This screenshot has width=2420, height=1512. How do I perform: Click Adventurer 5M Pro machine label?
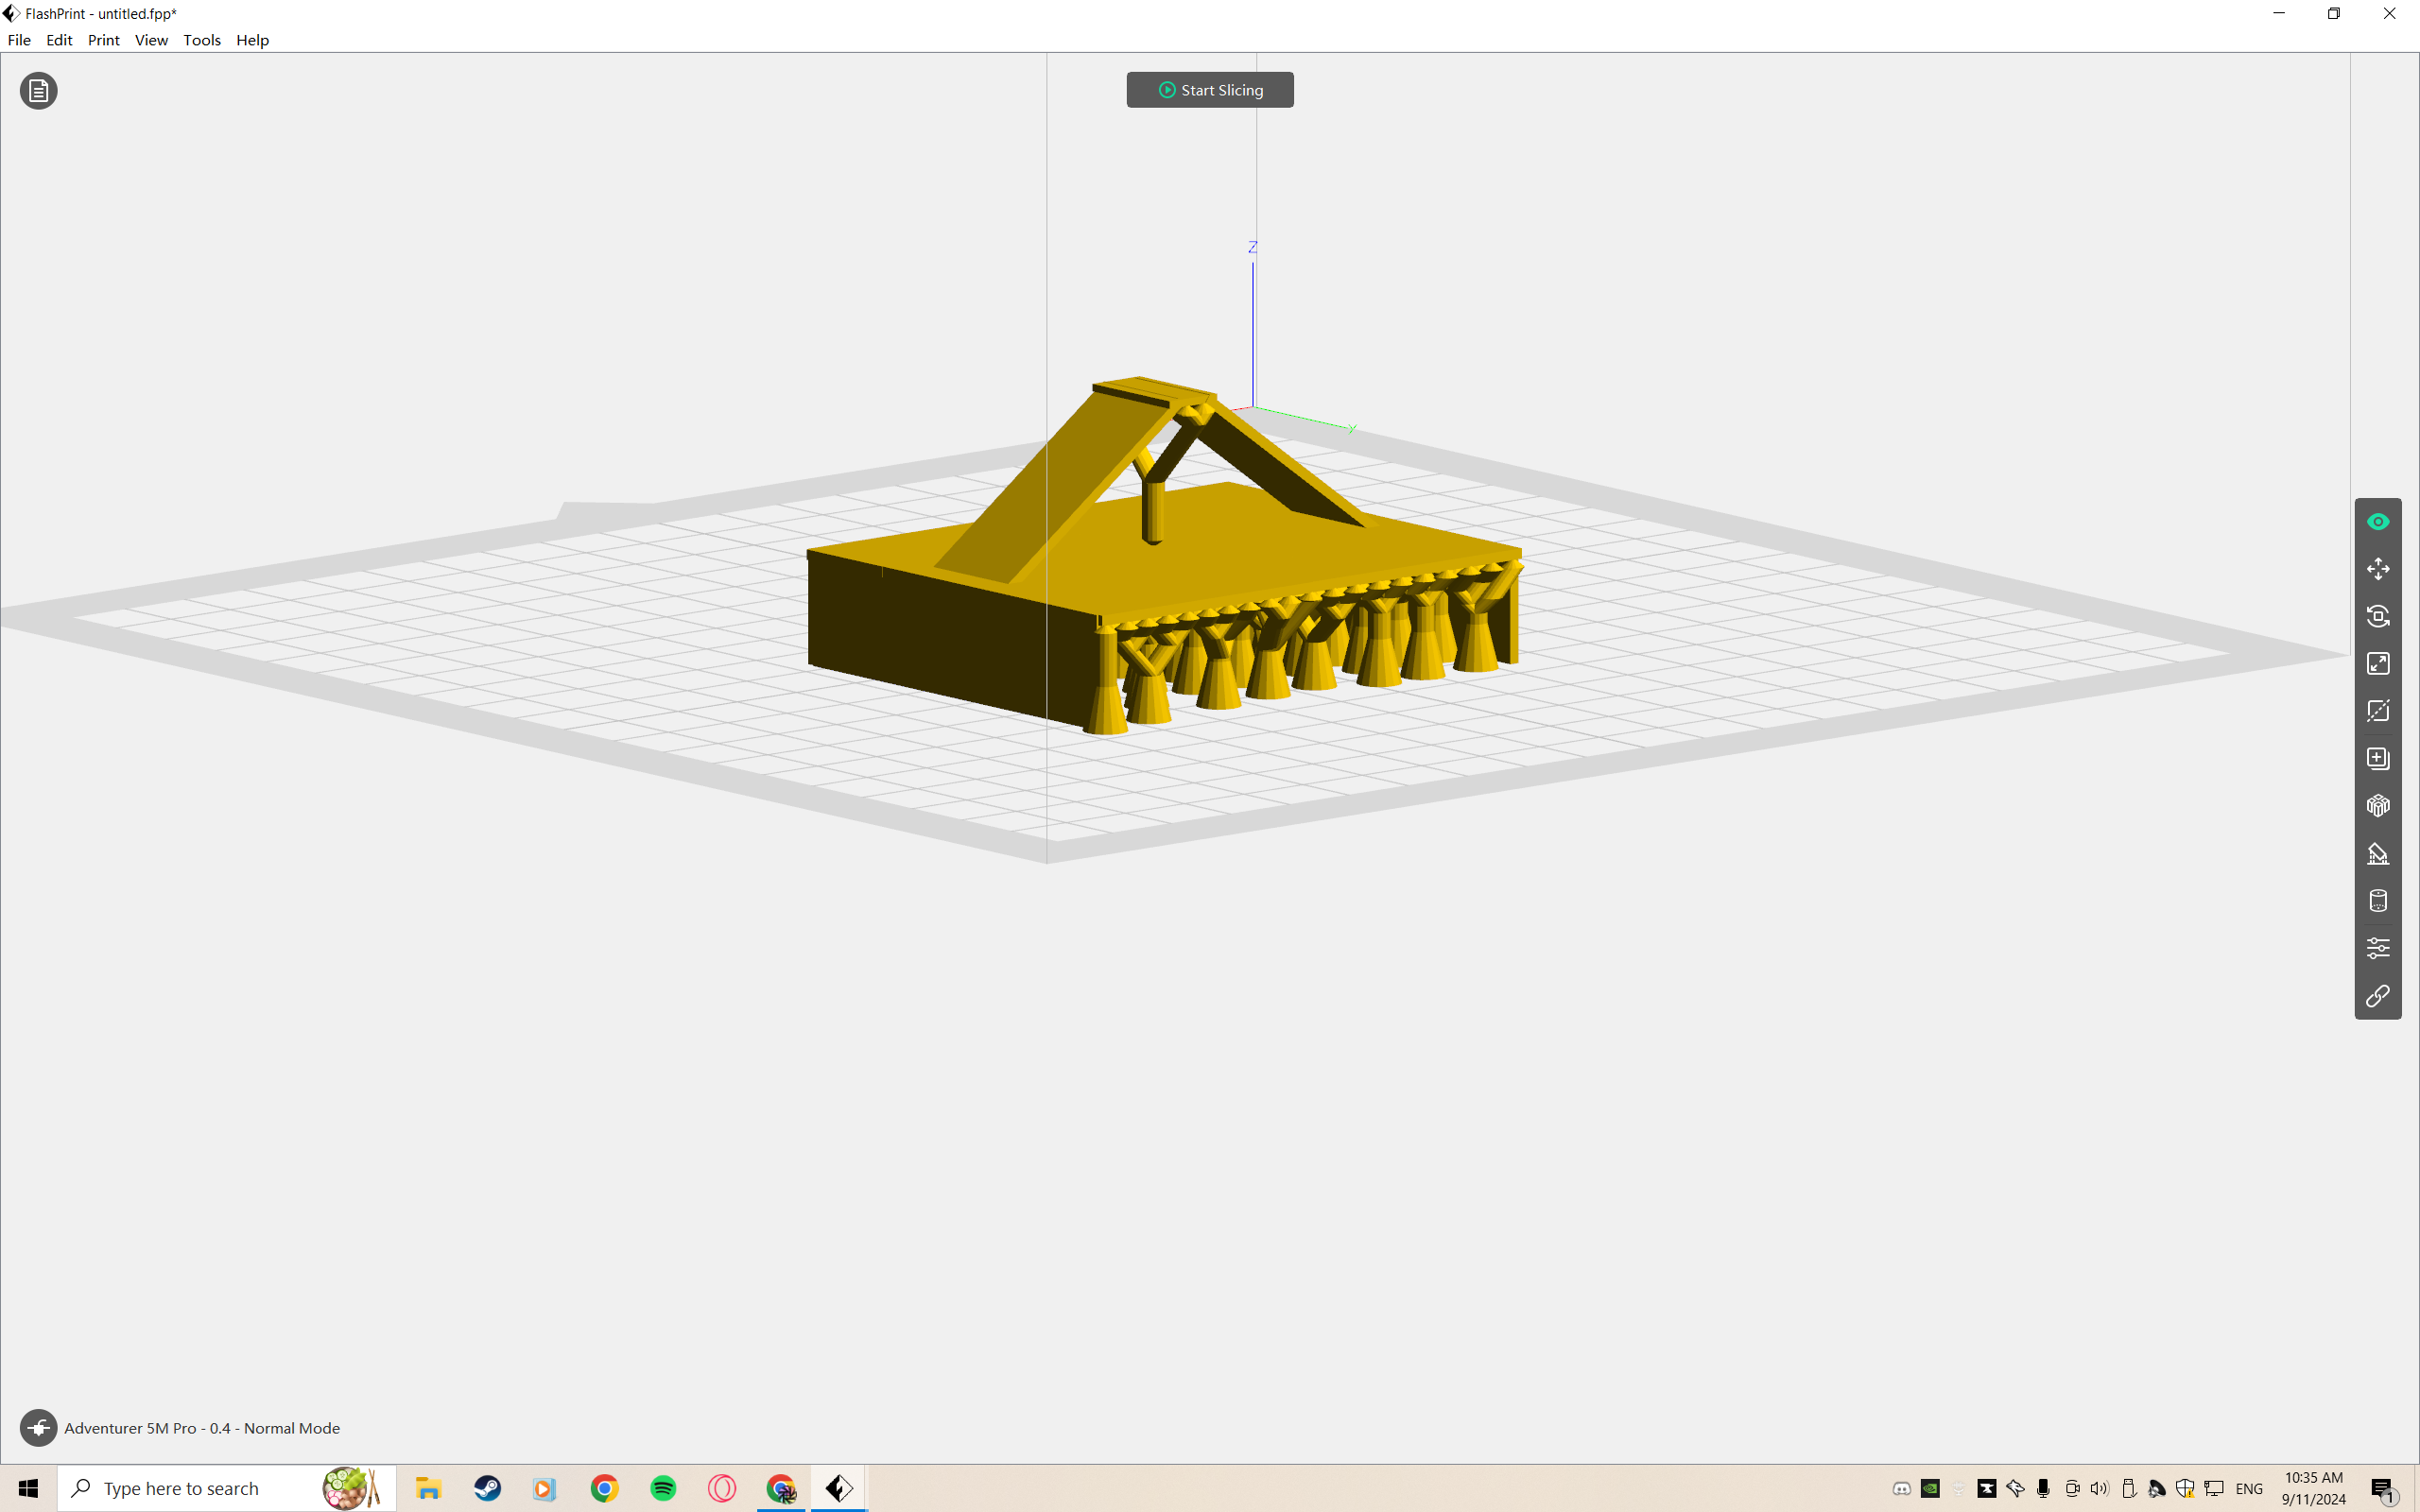click(202, 1428)
